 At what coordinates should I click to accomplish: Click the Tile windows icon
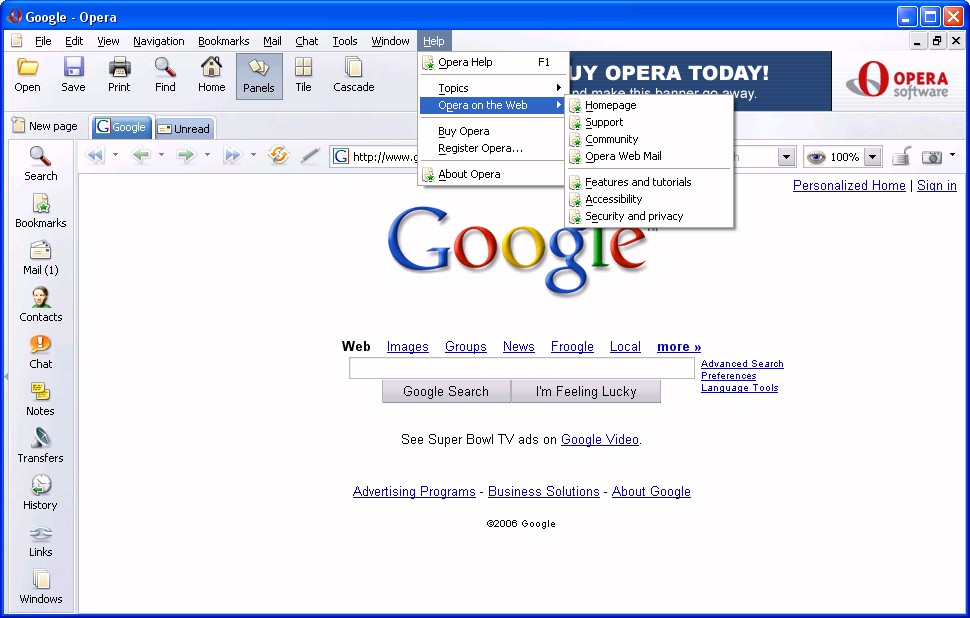click(x=303, y=67)
